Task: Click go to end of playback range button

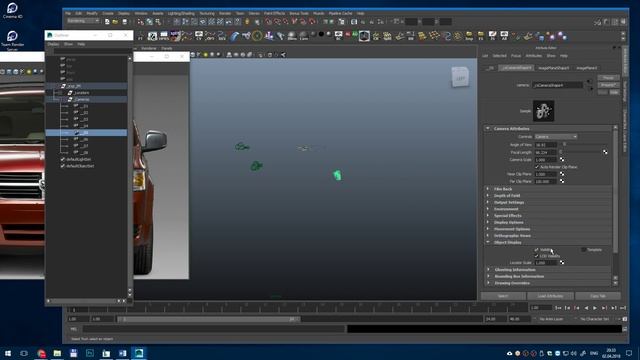Action: (623, 308)
